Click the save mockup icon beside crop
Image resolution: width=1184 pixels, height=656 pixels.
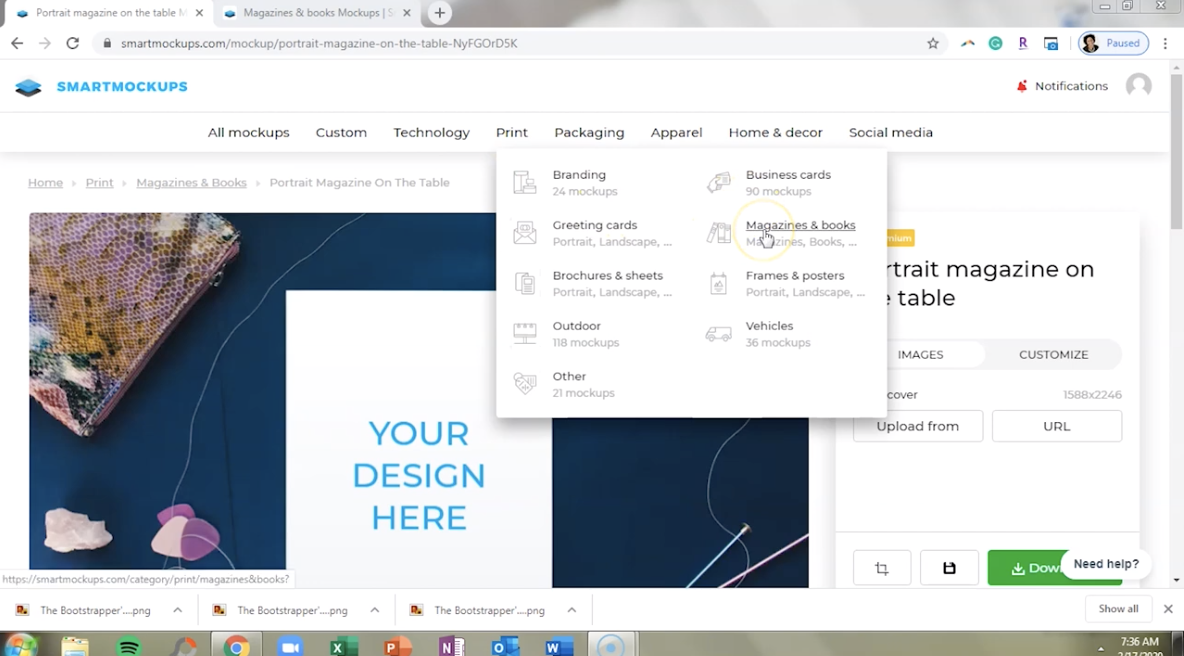click(948, 567)
